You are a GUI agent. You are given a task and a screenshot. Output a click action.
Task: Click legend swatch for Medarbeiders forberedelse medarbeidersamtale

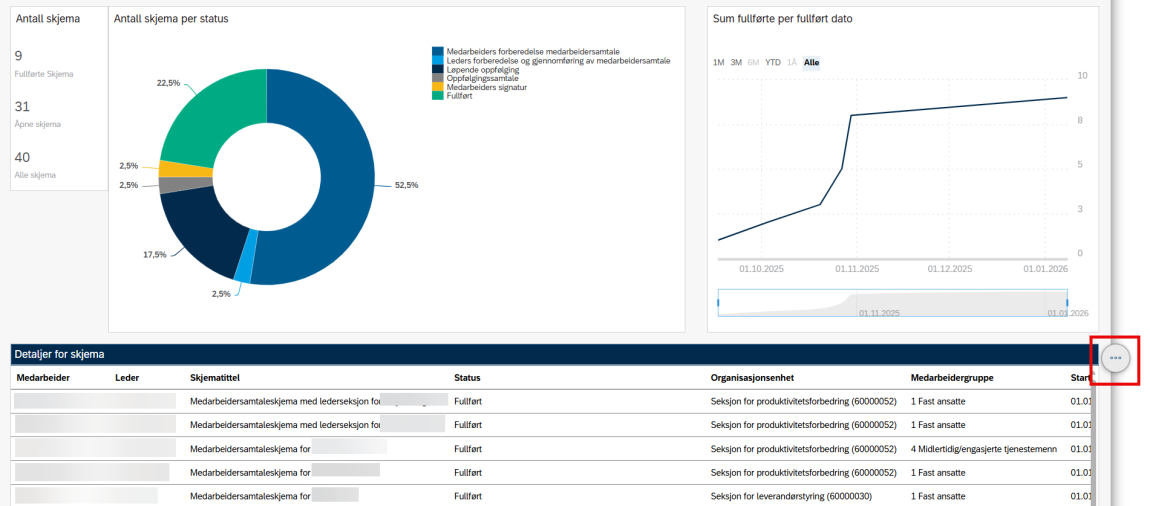(438, 52)
